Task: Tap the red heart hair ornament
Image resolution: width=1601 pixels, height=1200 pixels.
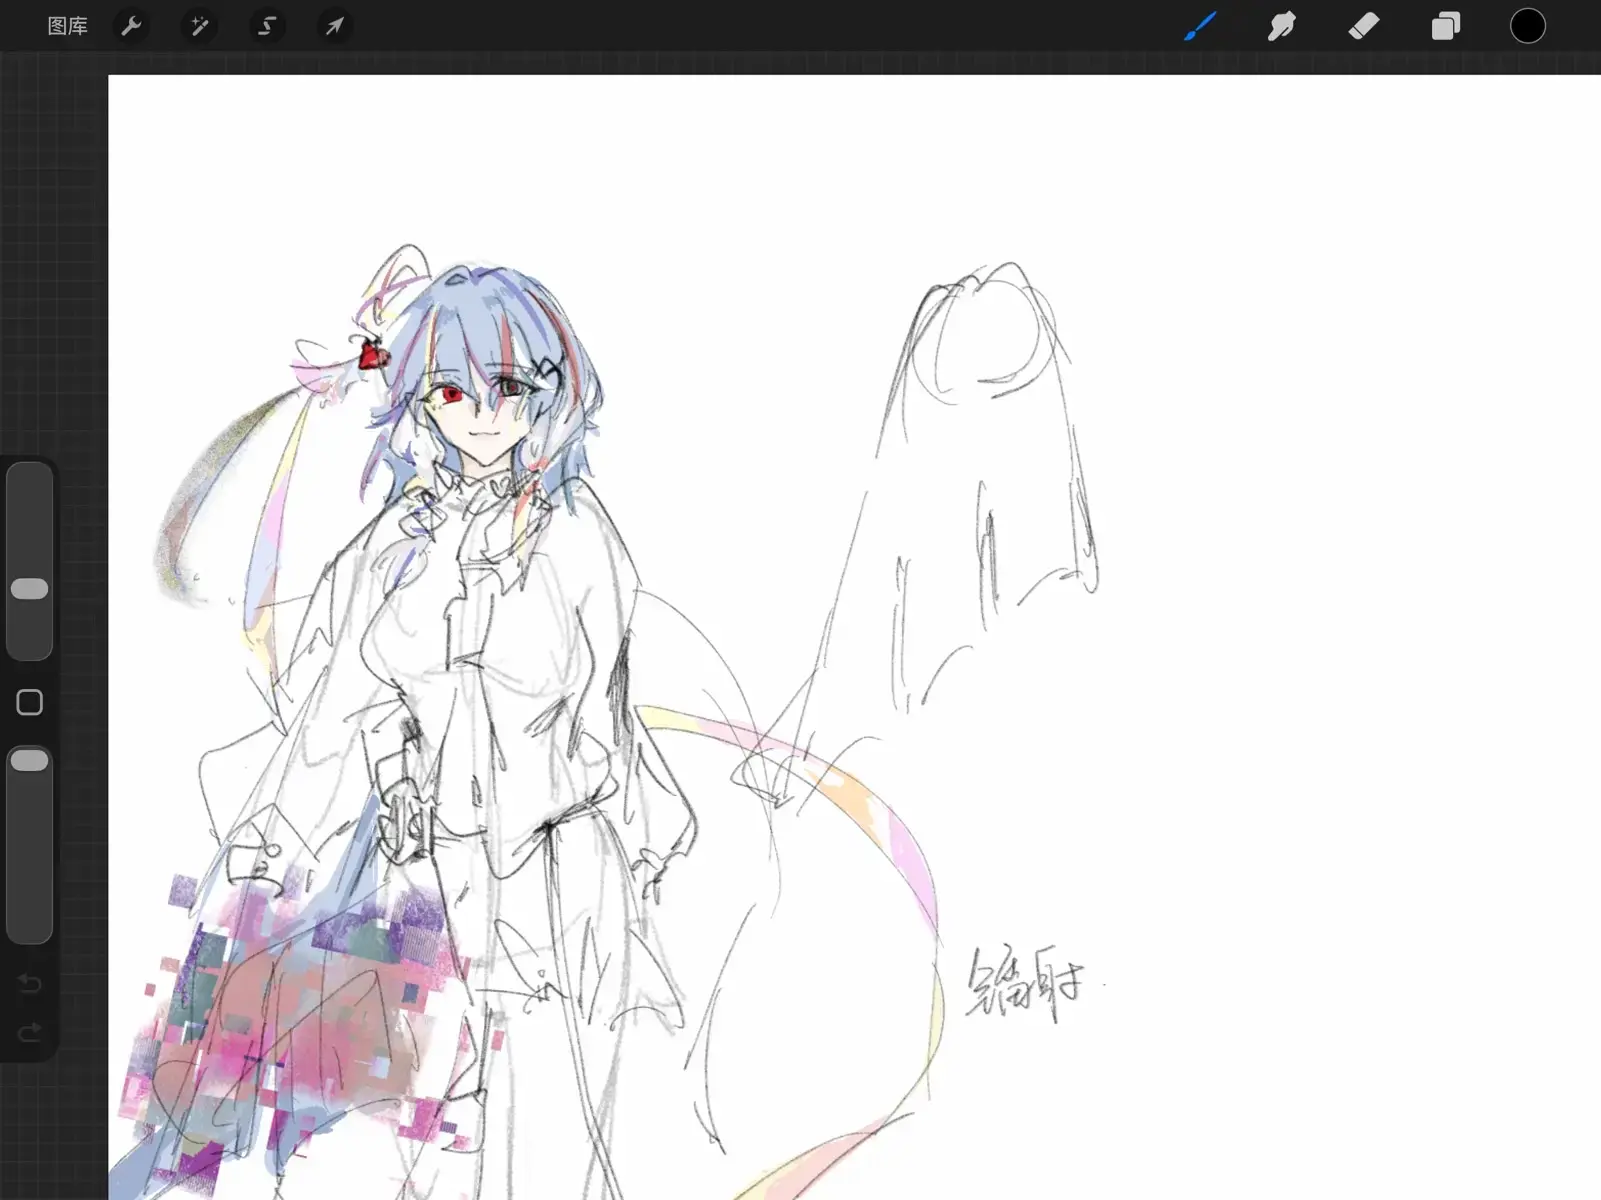Action: 372,355
